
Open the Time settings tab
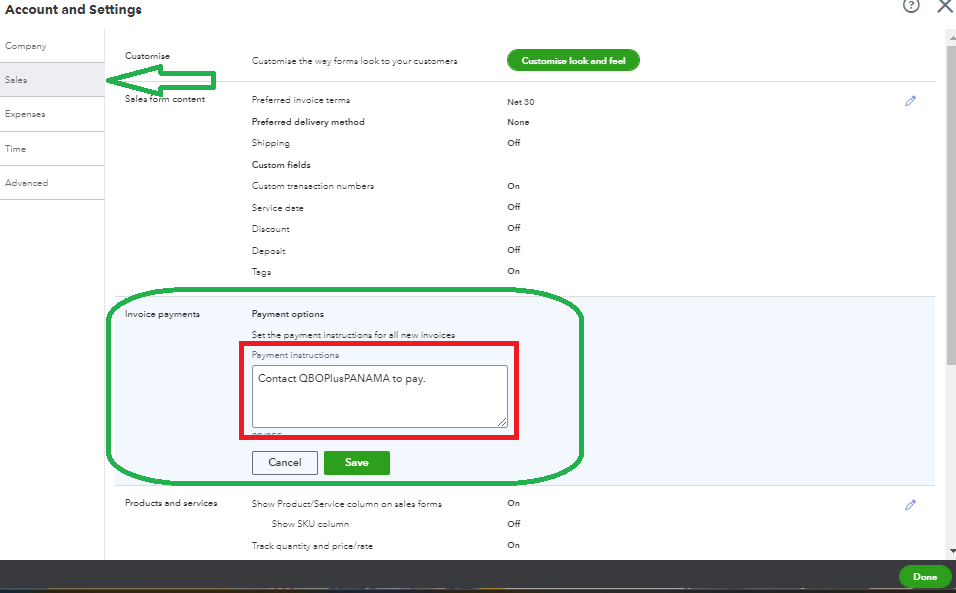click(x=16, y=149)
